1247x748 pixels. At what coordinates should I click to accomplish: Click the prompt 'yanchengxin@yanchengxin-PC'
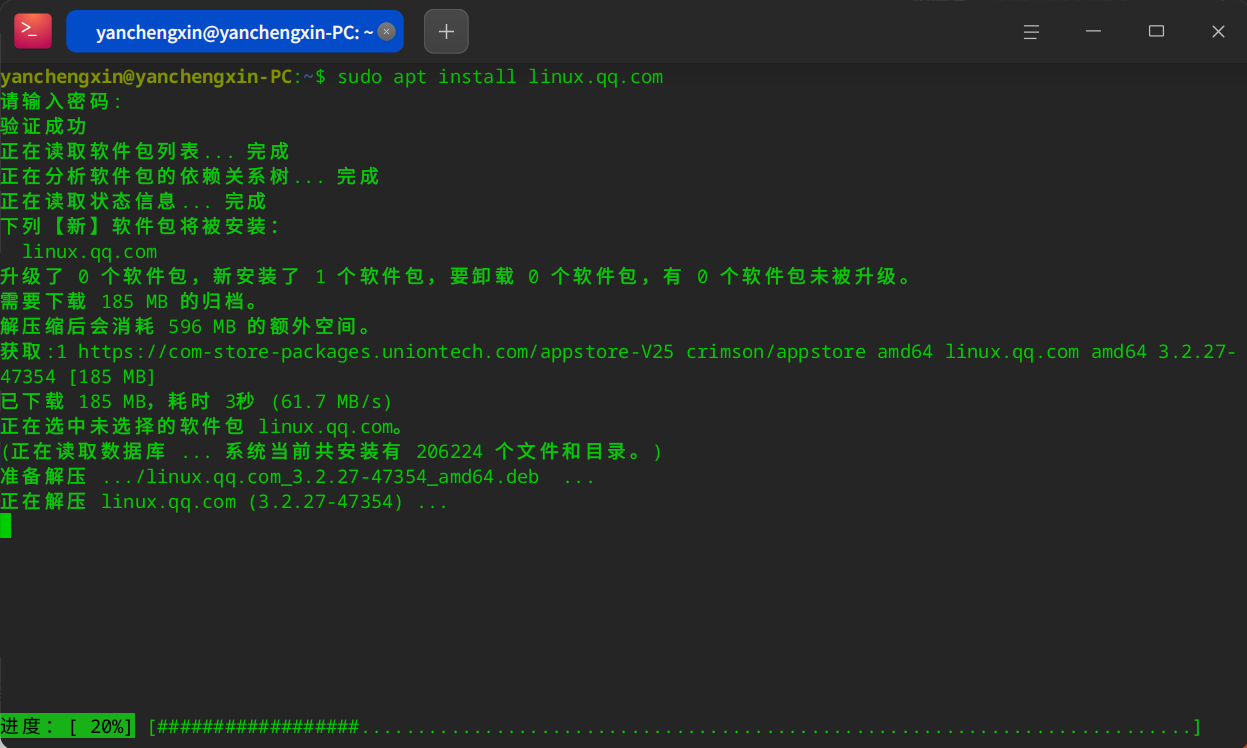(x=147, y=77)
